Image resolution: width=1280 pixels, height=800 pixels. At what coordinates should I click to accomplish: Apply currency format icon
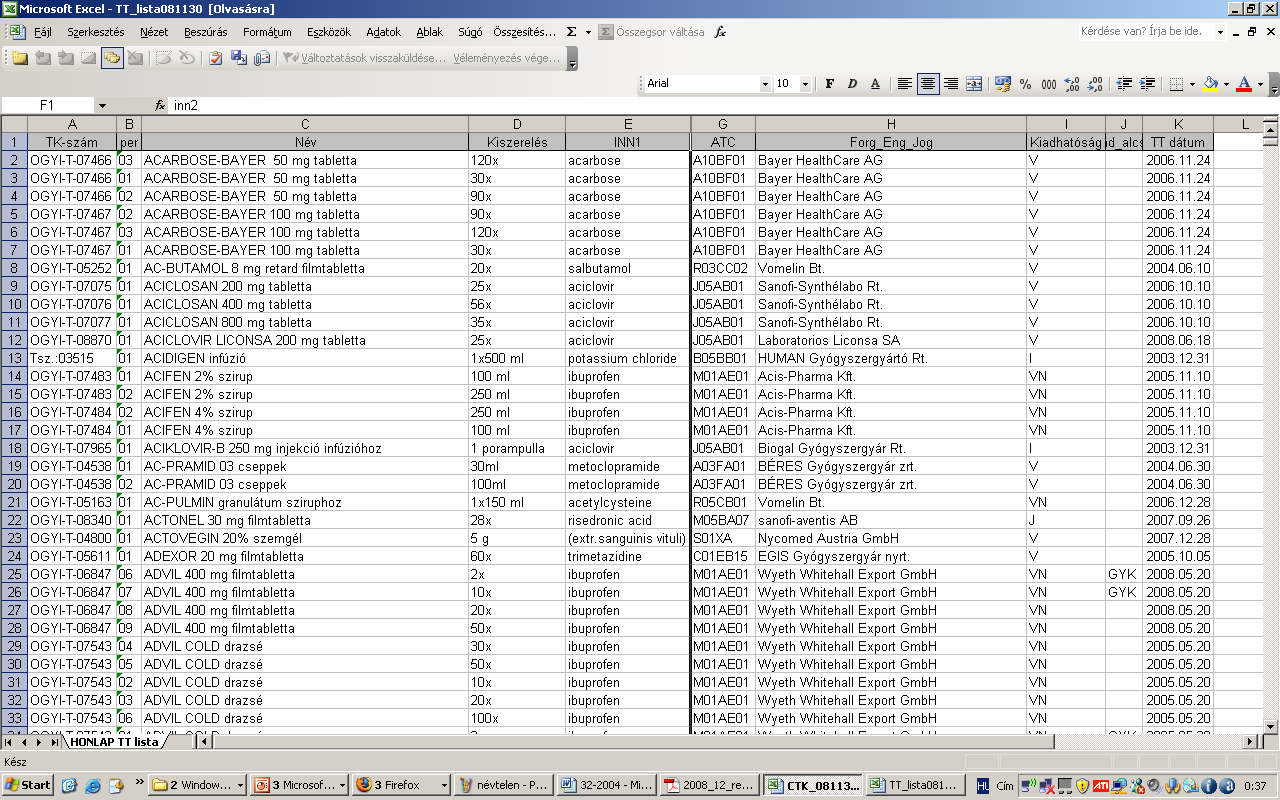(1002, 84)
